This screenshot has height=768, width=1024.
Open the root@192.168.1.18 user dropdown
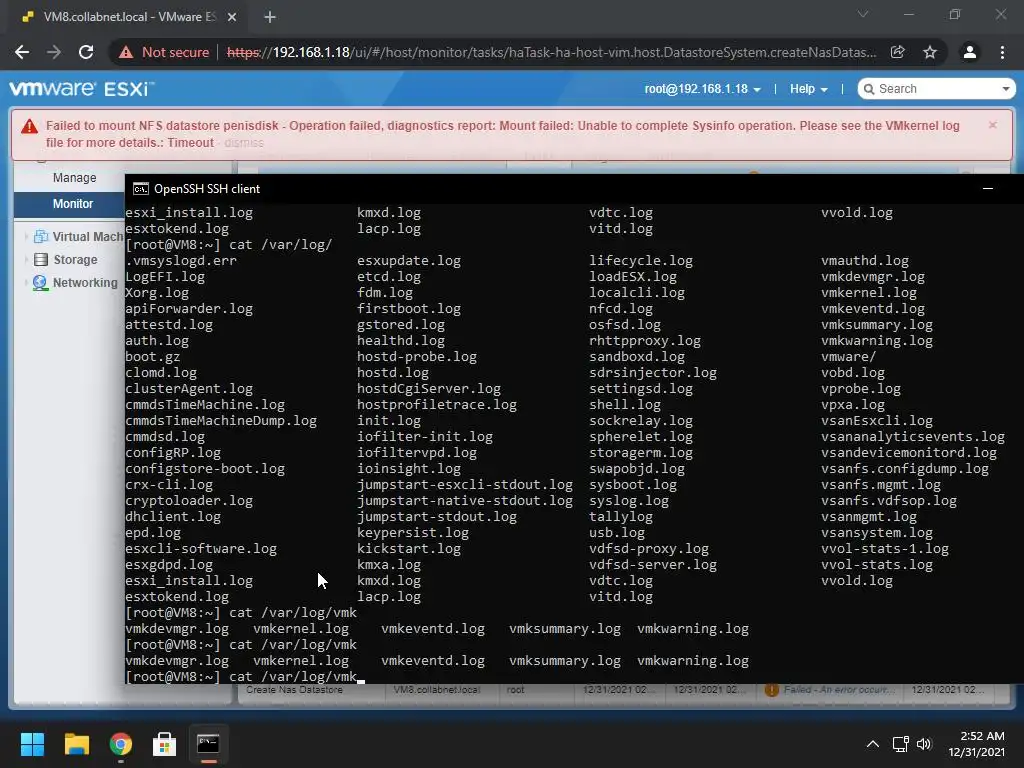(702, 89)
